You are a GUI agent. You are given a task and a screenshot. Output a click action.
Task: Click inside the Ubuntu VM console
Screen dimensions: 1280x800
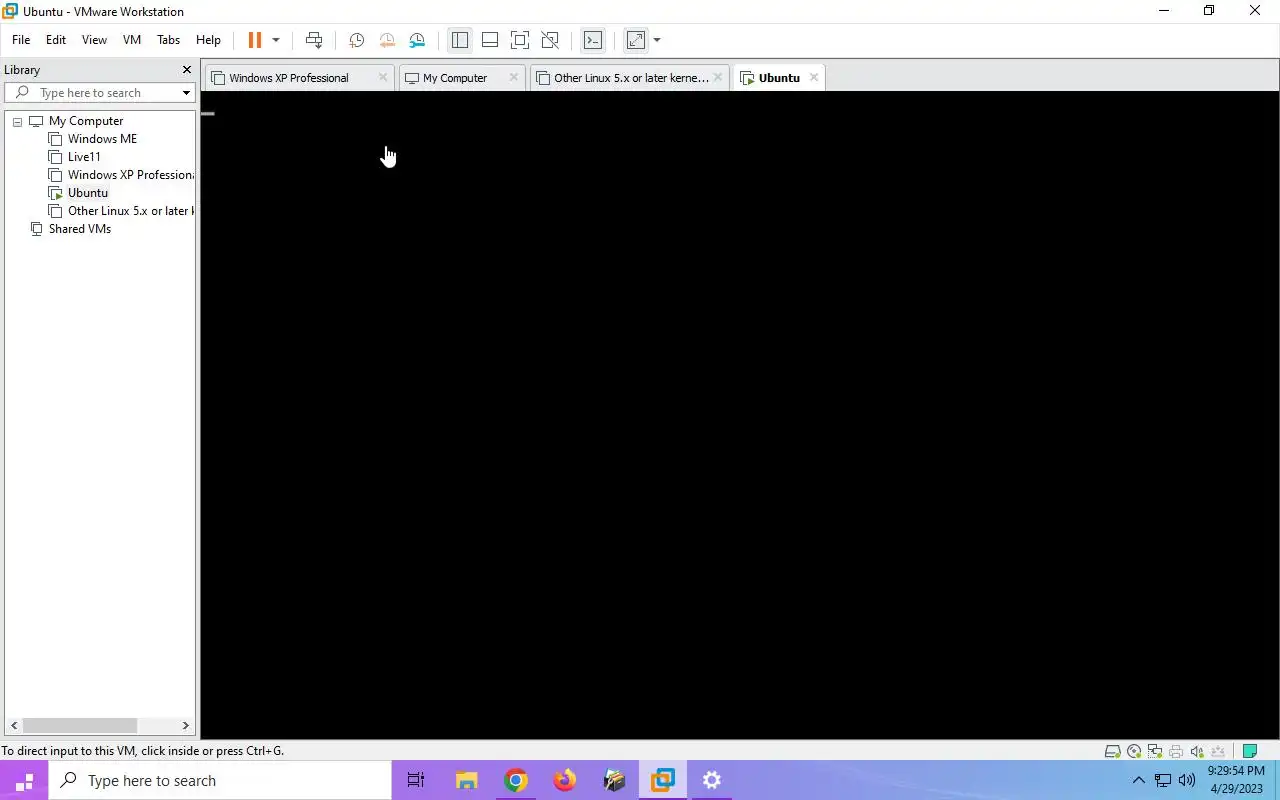click(740, 415)
